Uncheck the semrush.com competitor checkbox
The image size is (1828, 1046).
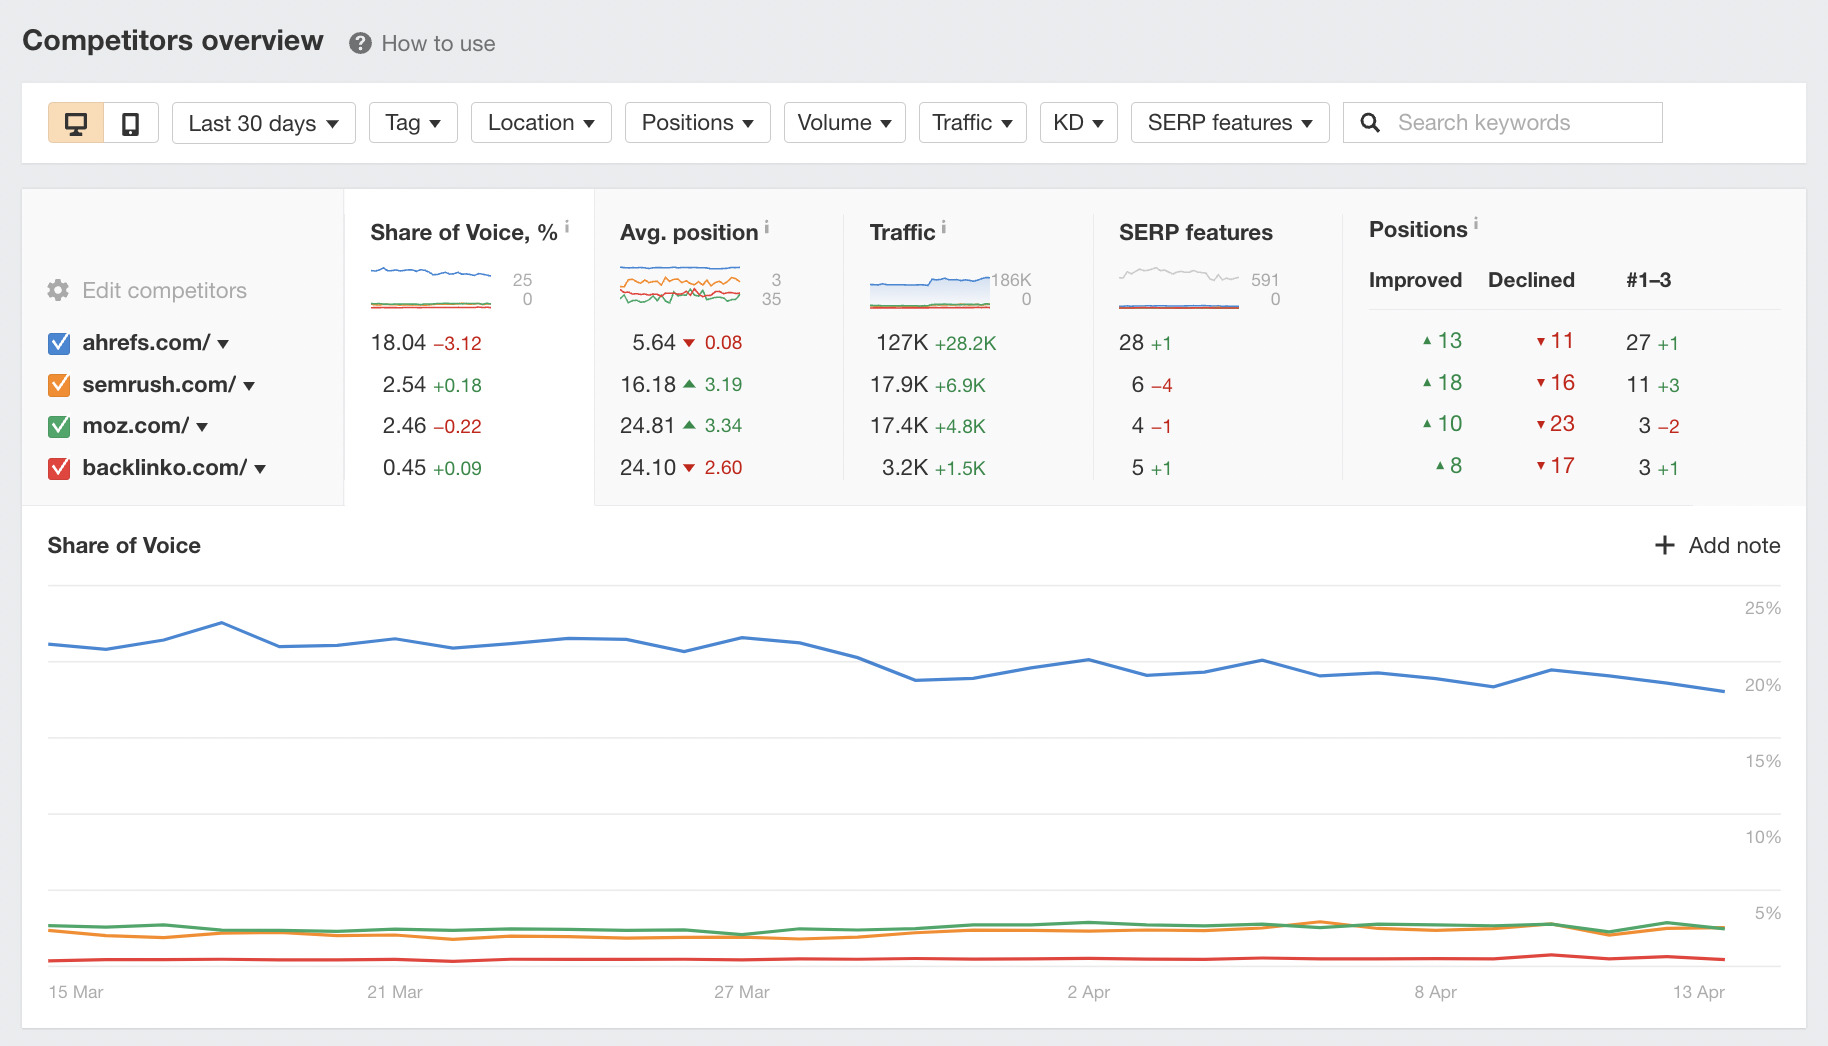[58, 384]
